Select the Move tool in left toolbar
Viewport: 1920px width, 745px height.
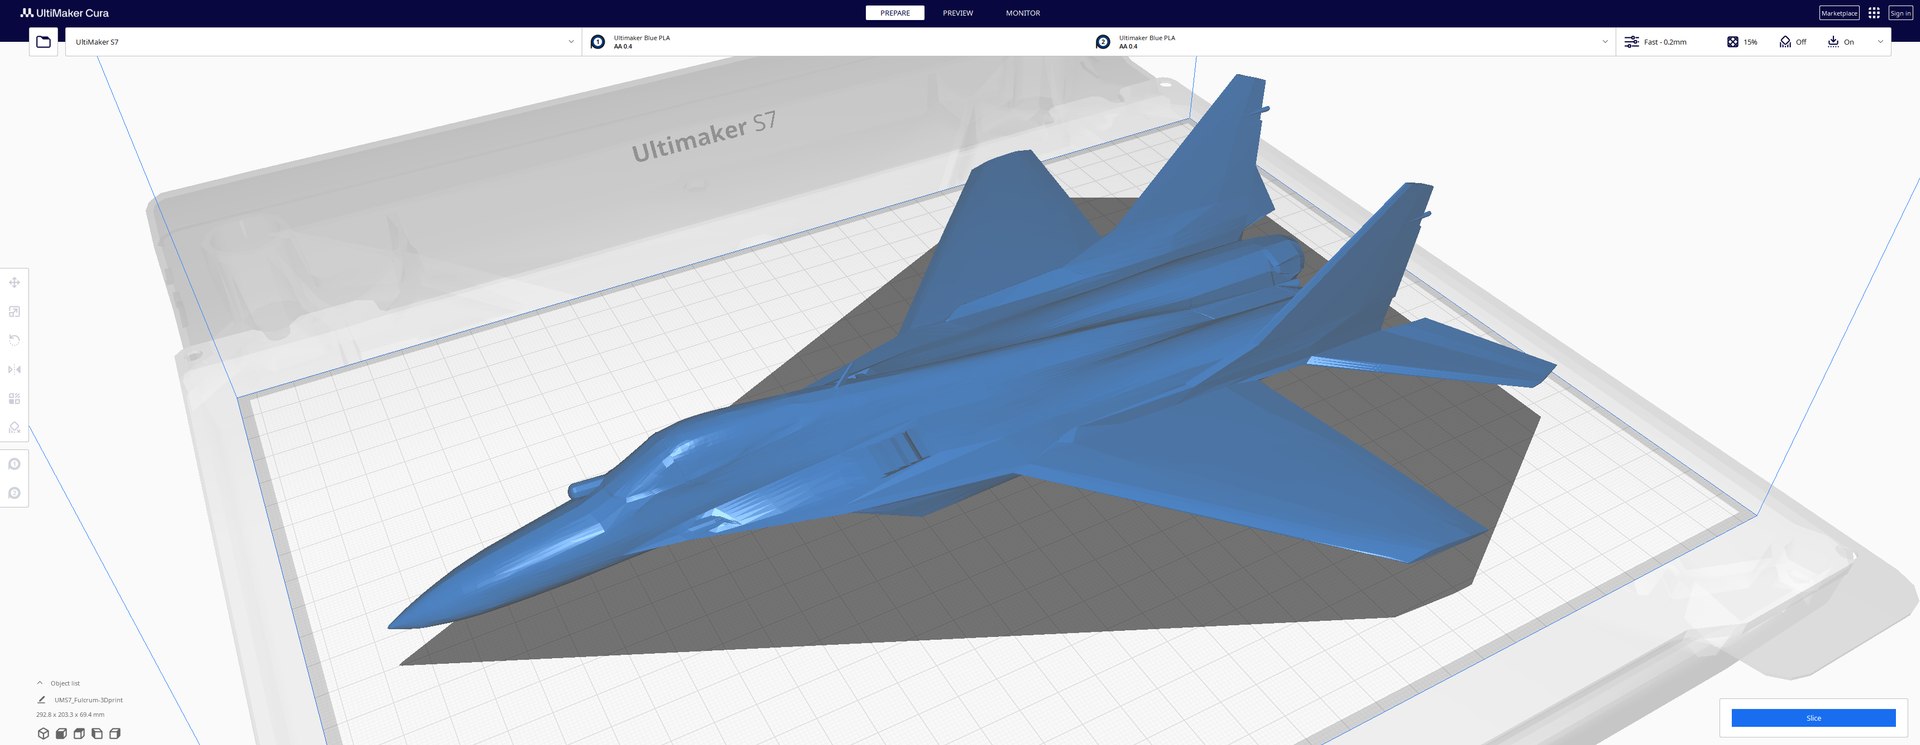(x=14, y=282)
